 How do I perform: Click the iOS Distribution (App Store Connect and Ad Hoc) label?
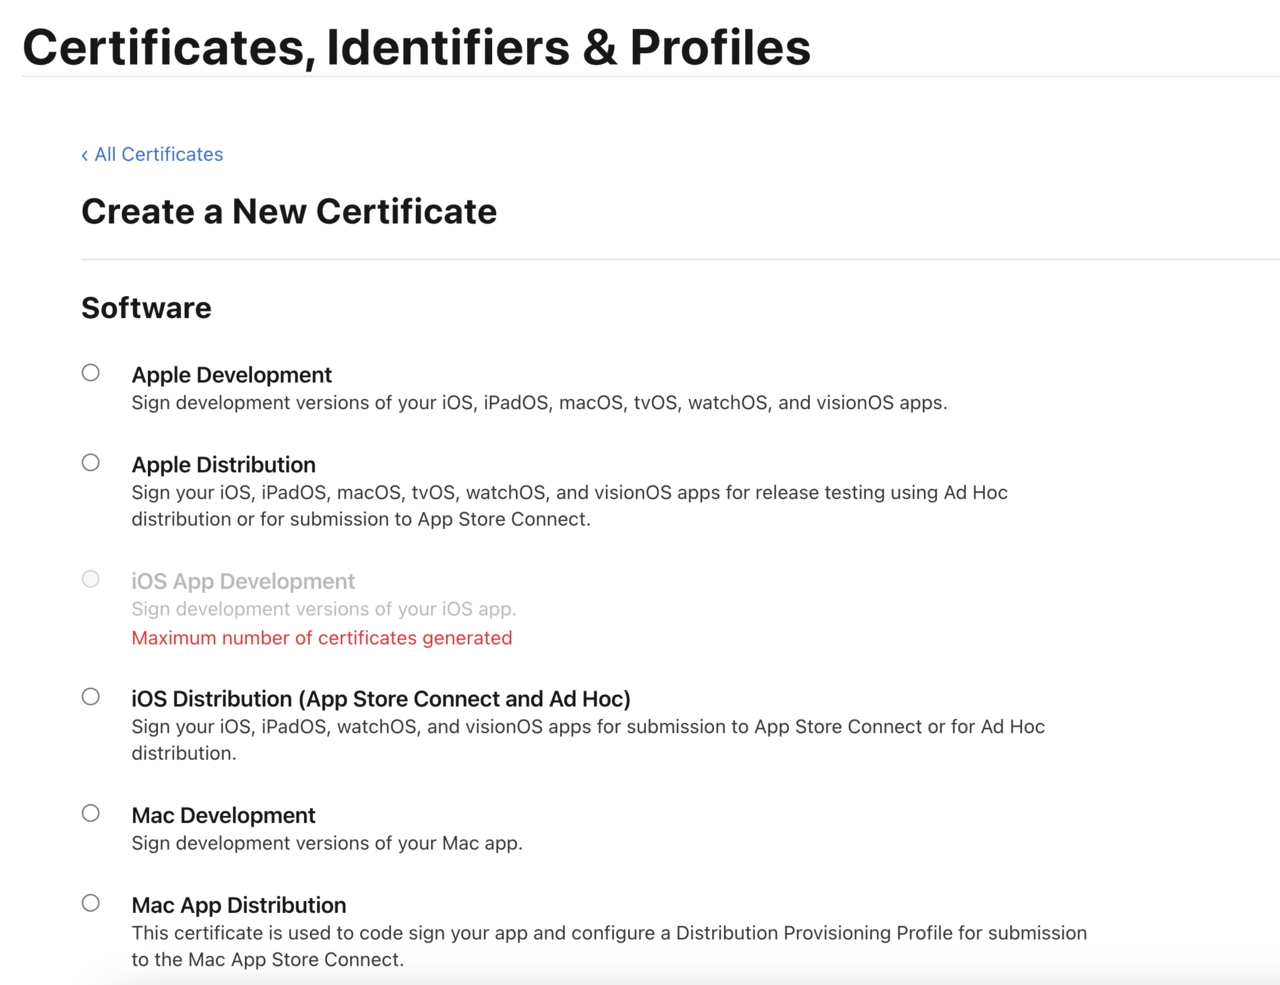click(380, 699)
